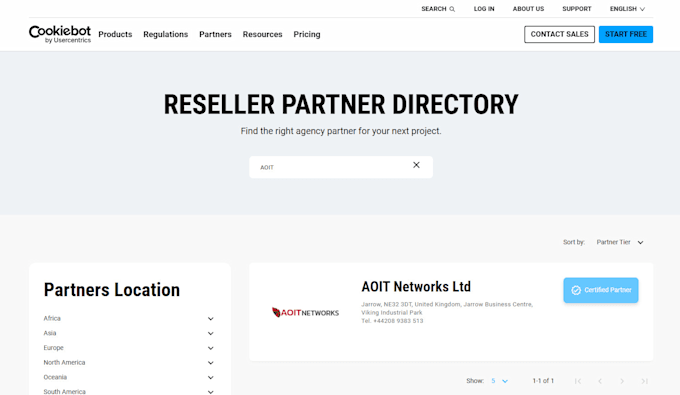The width and height of the screenshot is (680, 395).
Task: Clear the AOIT search with the X icon
Action: [x=416, y=165]
